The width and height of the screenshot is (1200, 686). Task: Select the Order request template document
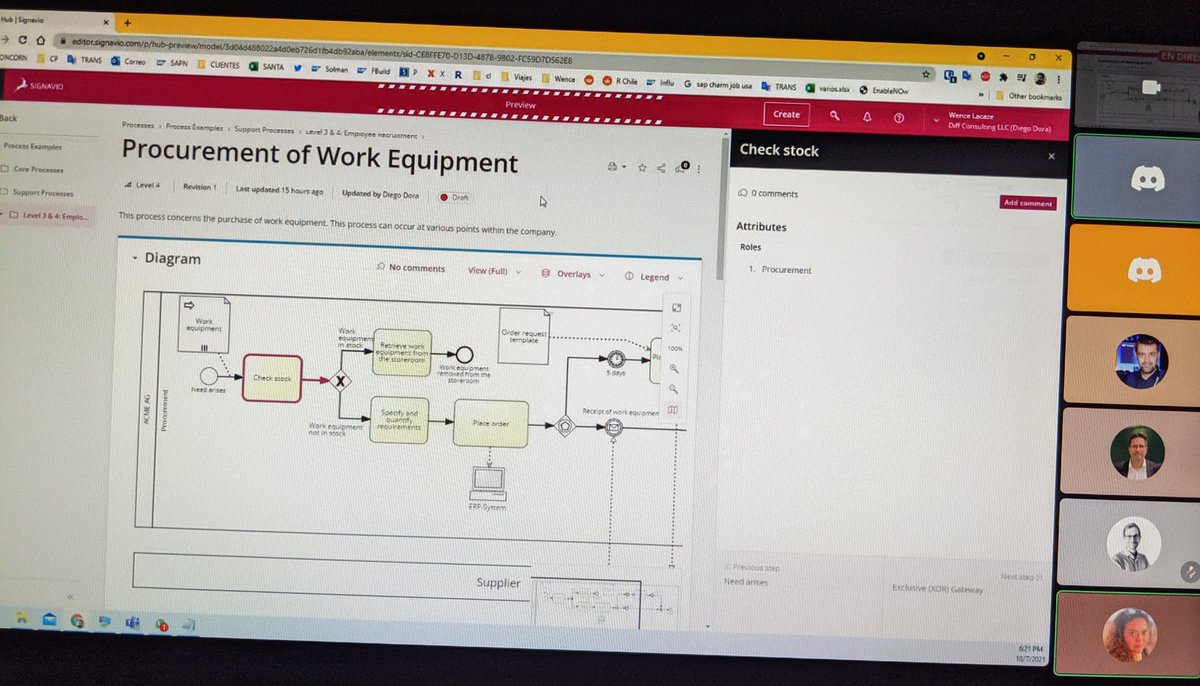pos(526,336)
